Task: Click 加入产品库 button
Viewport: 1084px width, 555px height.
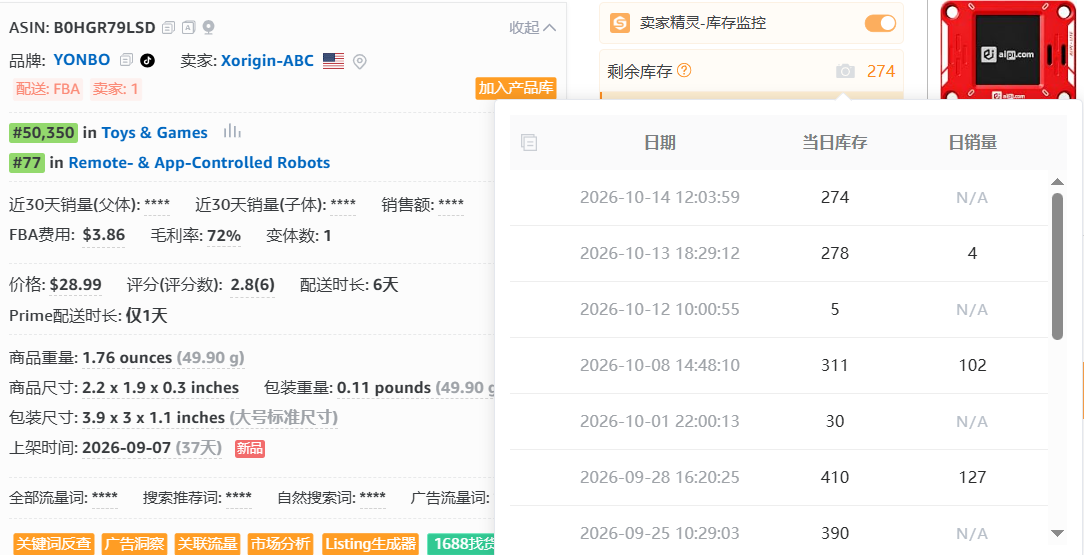Action: tap(516, 88)
